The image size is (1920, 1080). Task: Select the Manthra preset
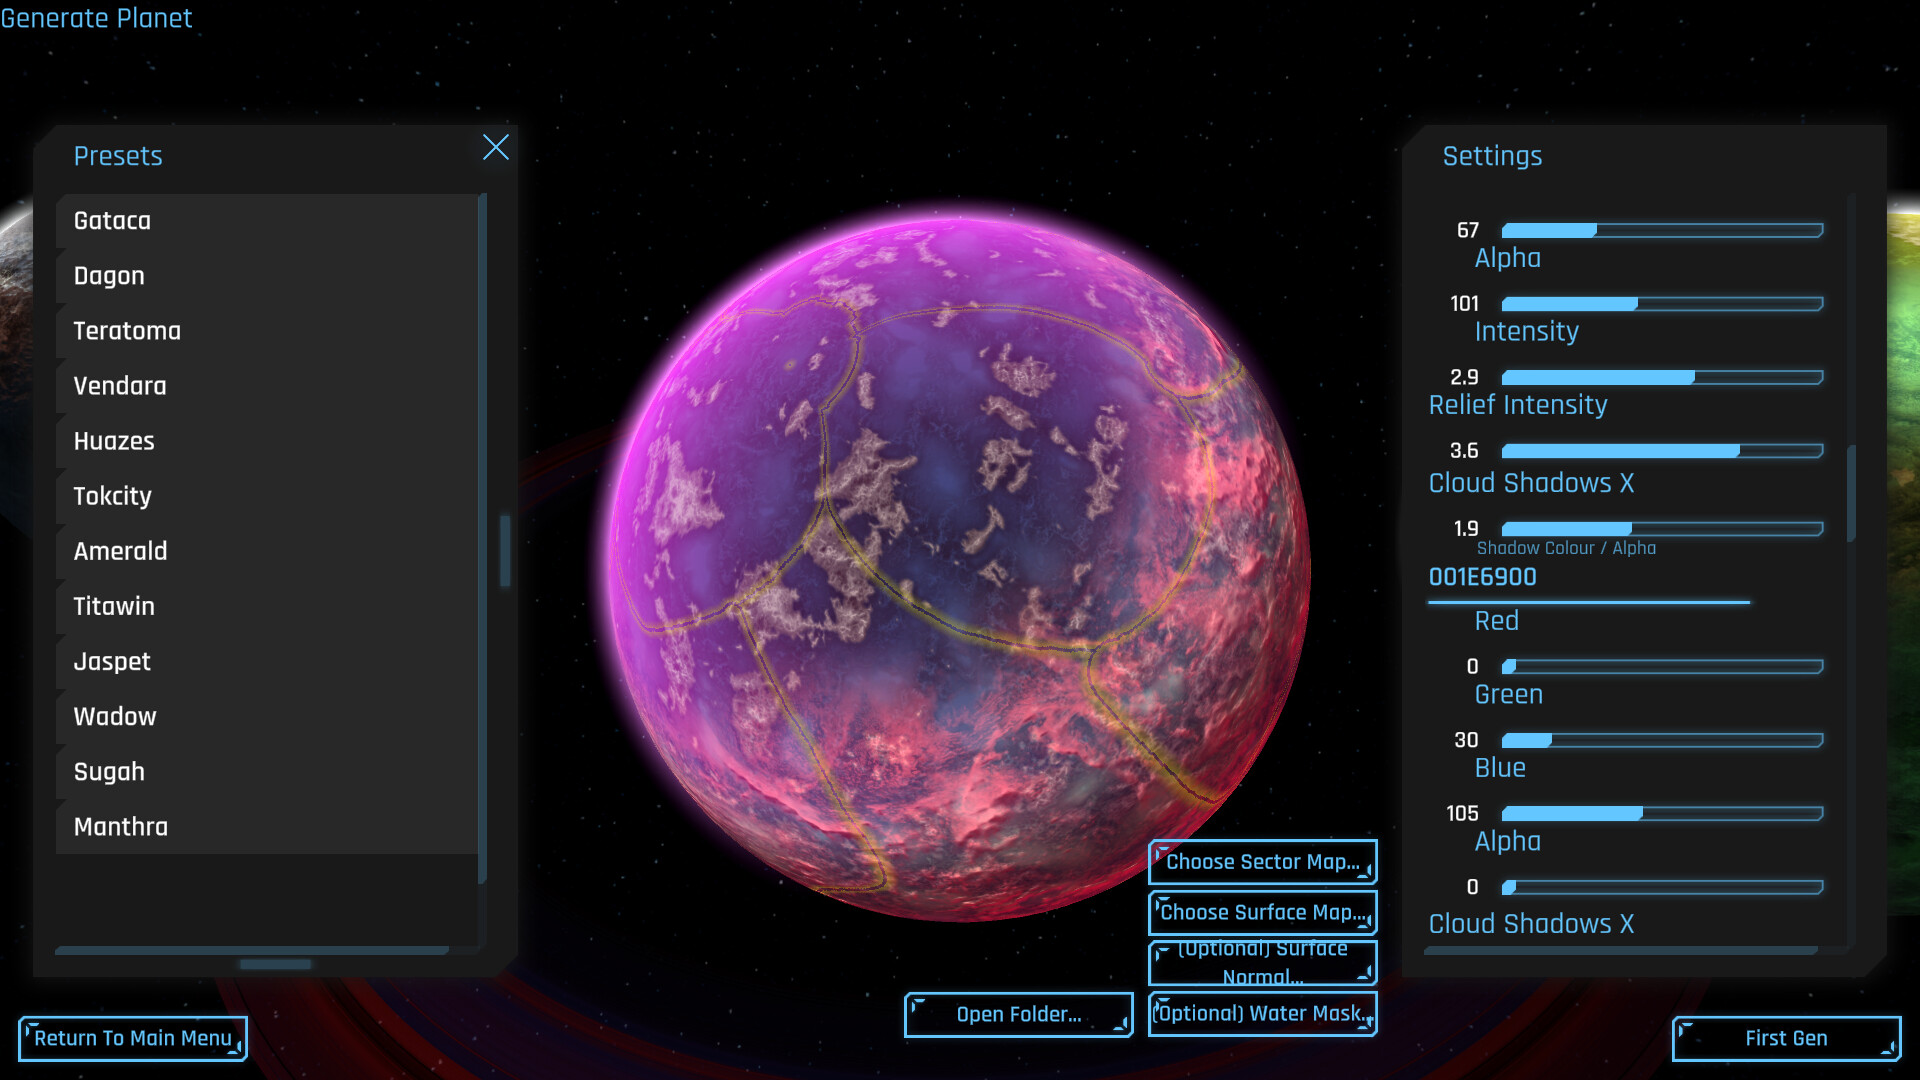[120, 827]
